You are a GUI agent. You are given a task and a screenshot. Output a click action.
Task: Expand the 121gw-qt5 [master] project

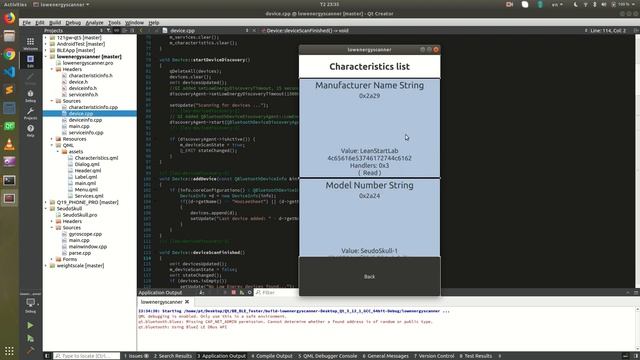click(x=46, y=38)
